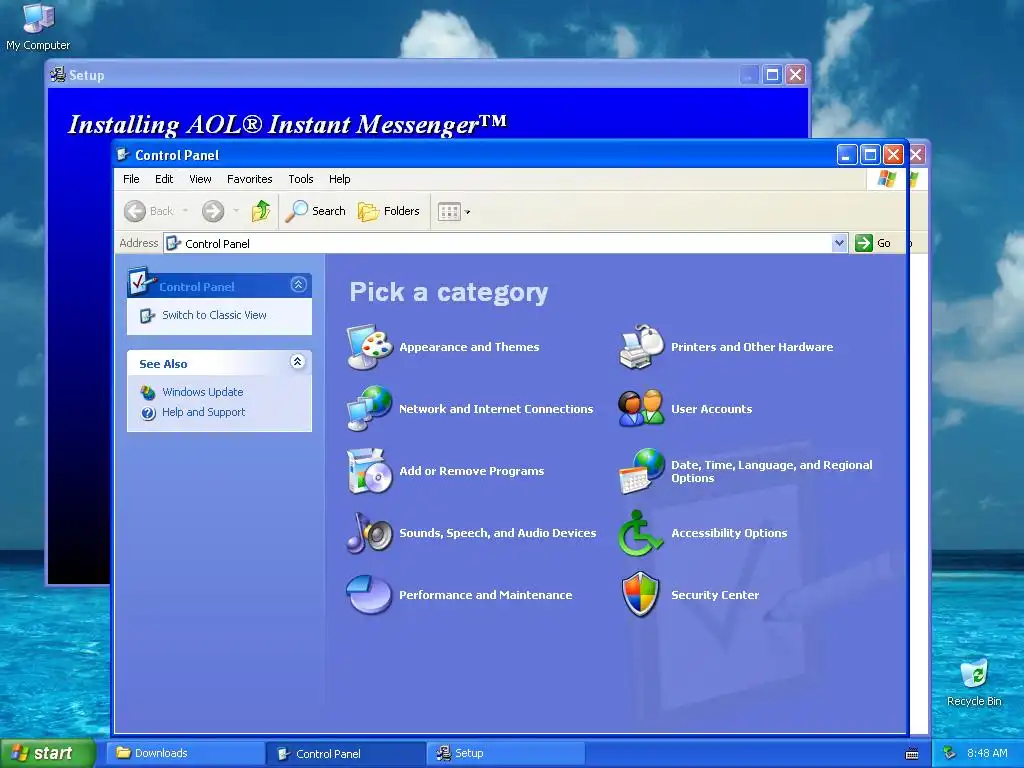Switch to Setup taskbar button
1024x768 pixels.
[505, 753]
